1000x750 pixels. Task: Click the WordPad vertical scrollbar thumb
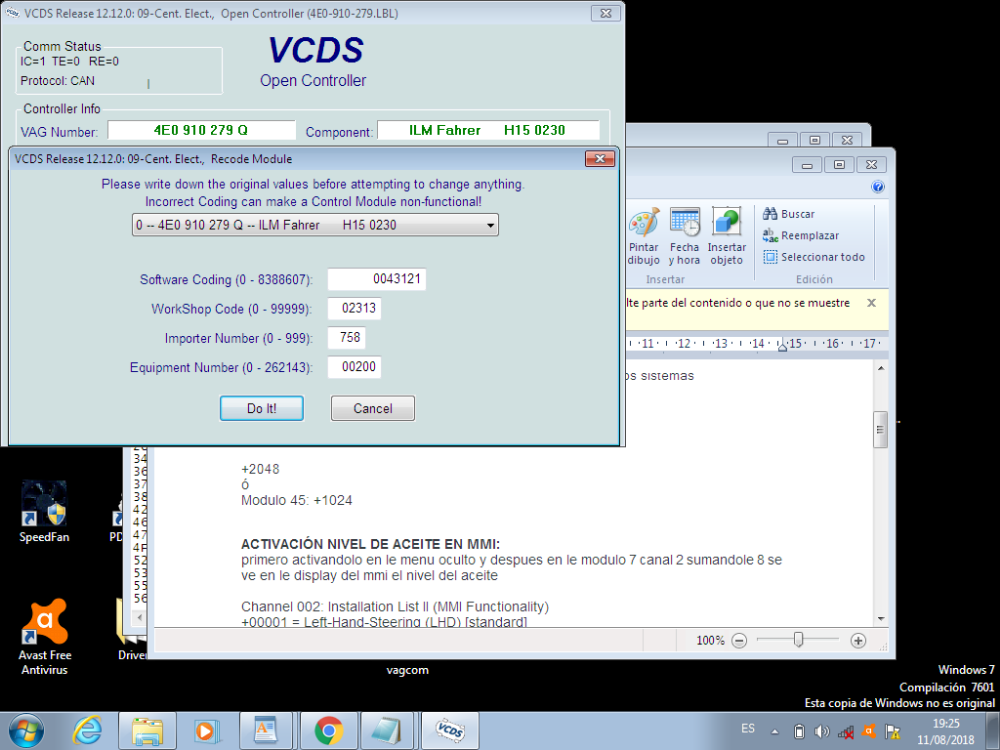point(880,430)
